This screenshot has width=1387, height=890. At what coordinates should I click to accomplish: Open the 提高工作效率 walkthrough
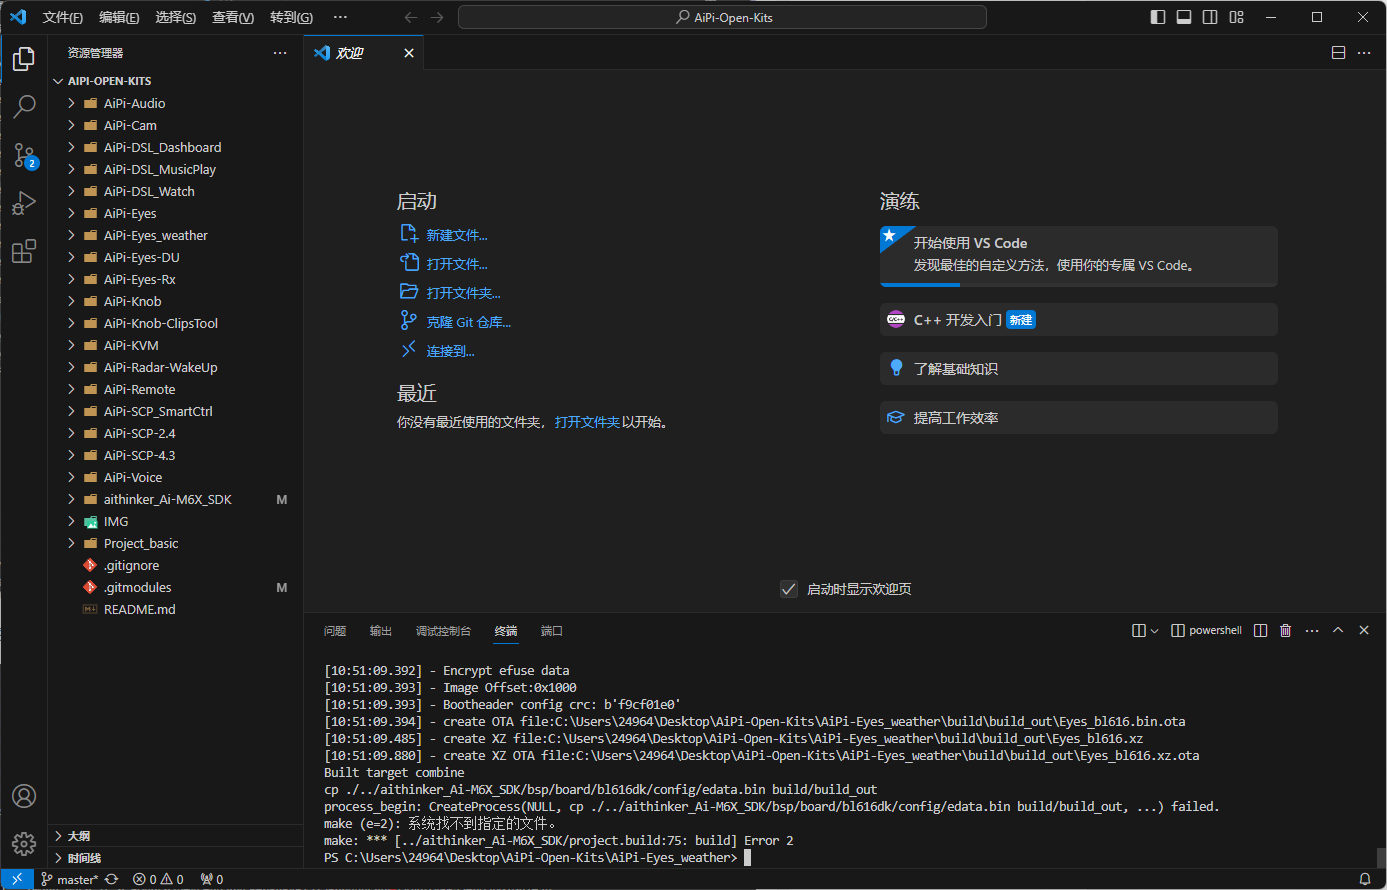(1079, 418)
